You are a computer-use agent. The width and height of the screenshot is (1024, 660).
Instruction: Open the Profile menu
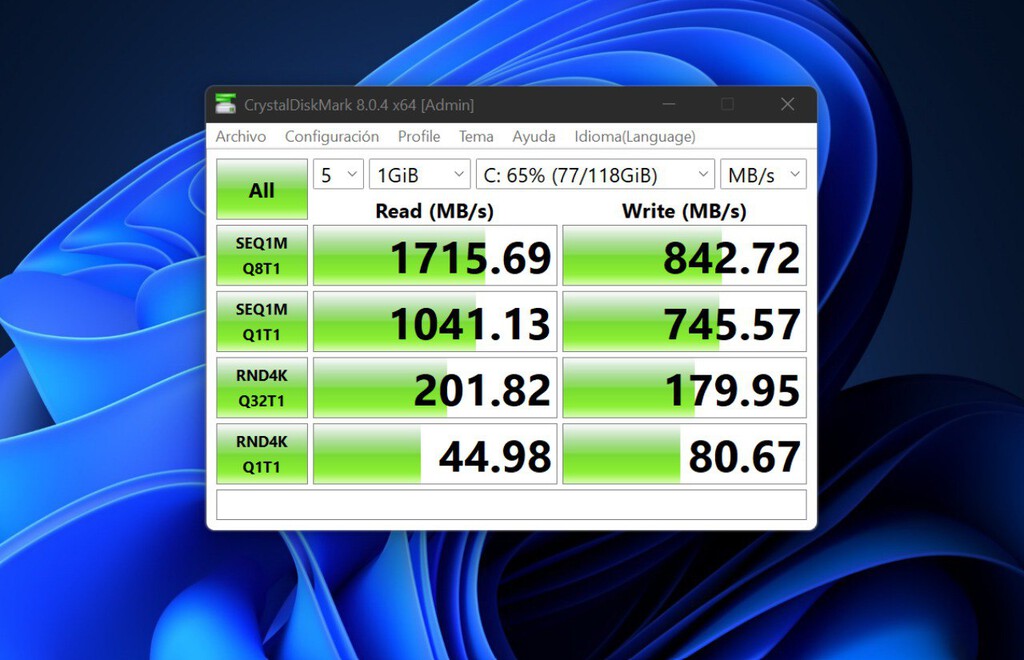pos(419,136)
